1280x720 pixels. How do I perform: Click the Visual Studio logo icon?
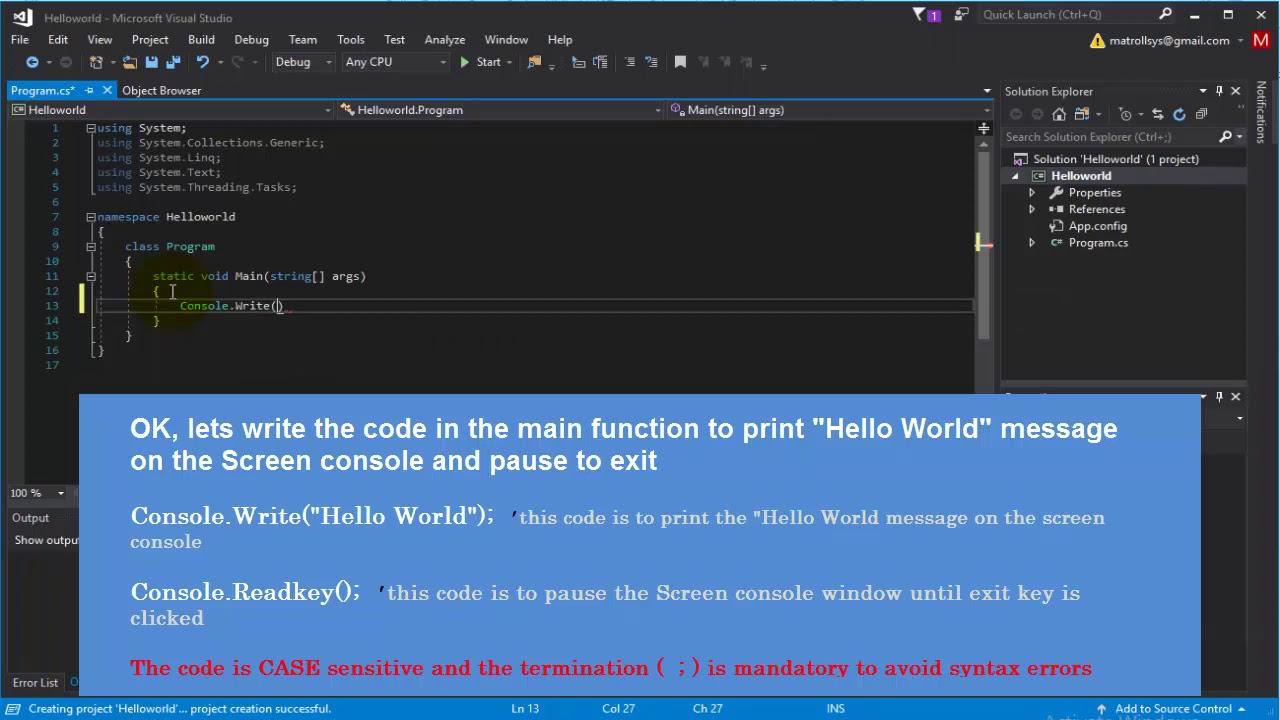click(22, 16)
